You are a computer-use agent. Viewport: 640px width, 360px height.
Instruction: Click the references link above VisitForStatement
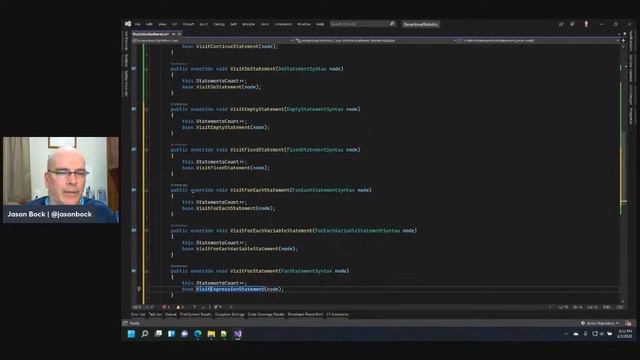pos(179,266)
